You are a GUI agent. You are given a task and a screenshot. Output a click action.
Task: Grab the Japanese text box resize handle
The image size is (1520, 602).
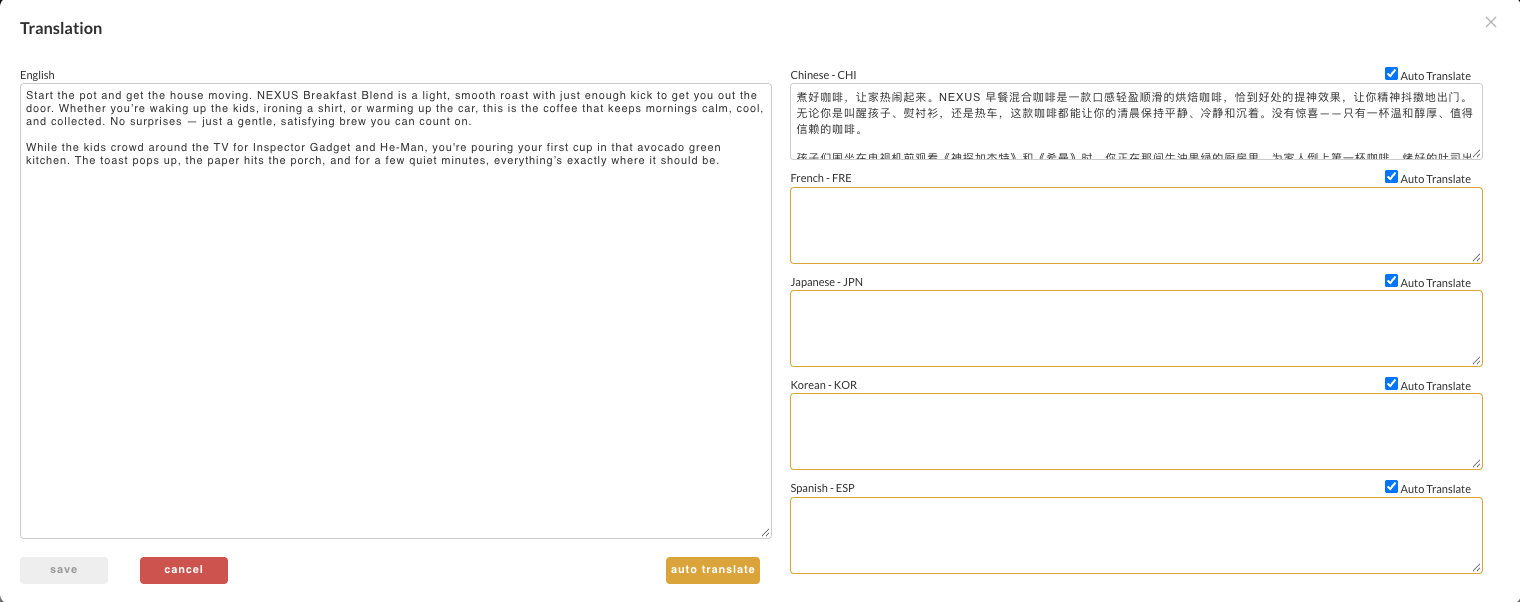pyautogui.click(x=1477, y=361)
